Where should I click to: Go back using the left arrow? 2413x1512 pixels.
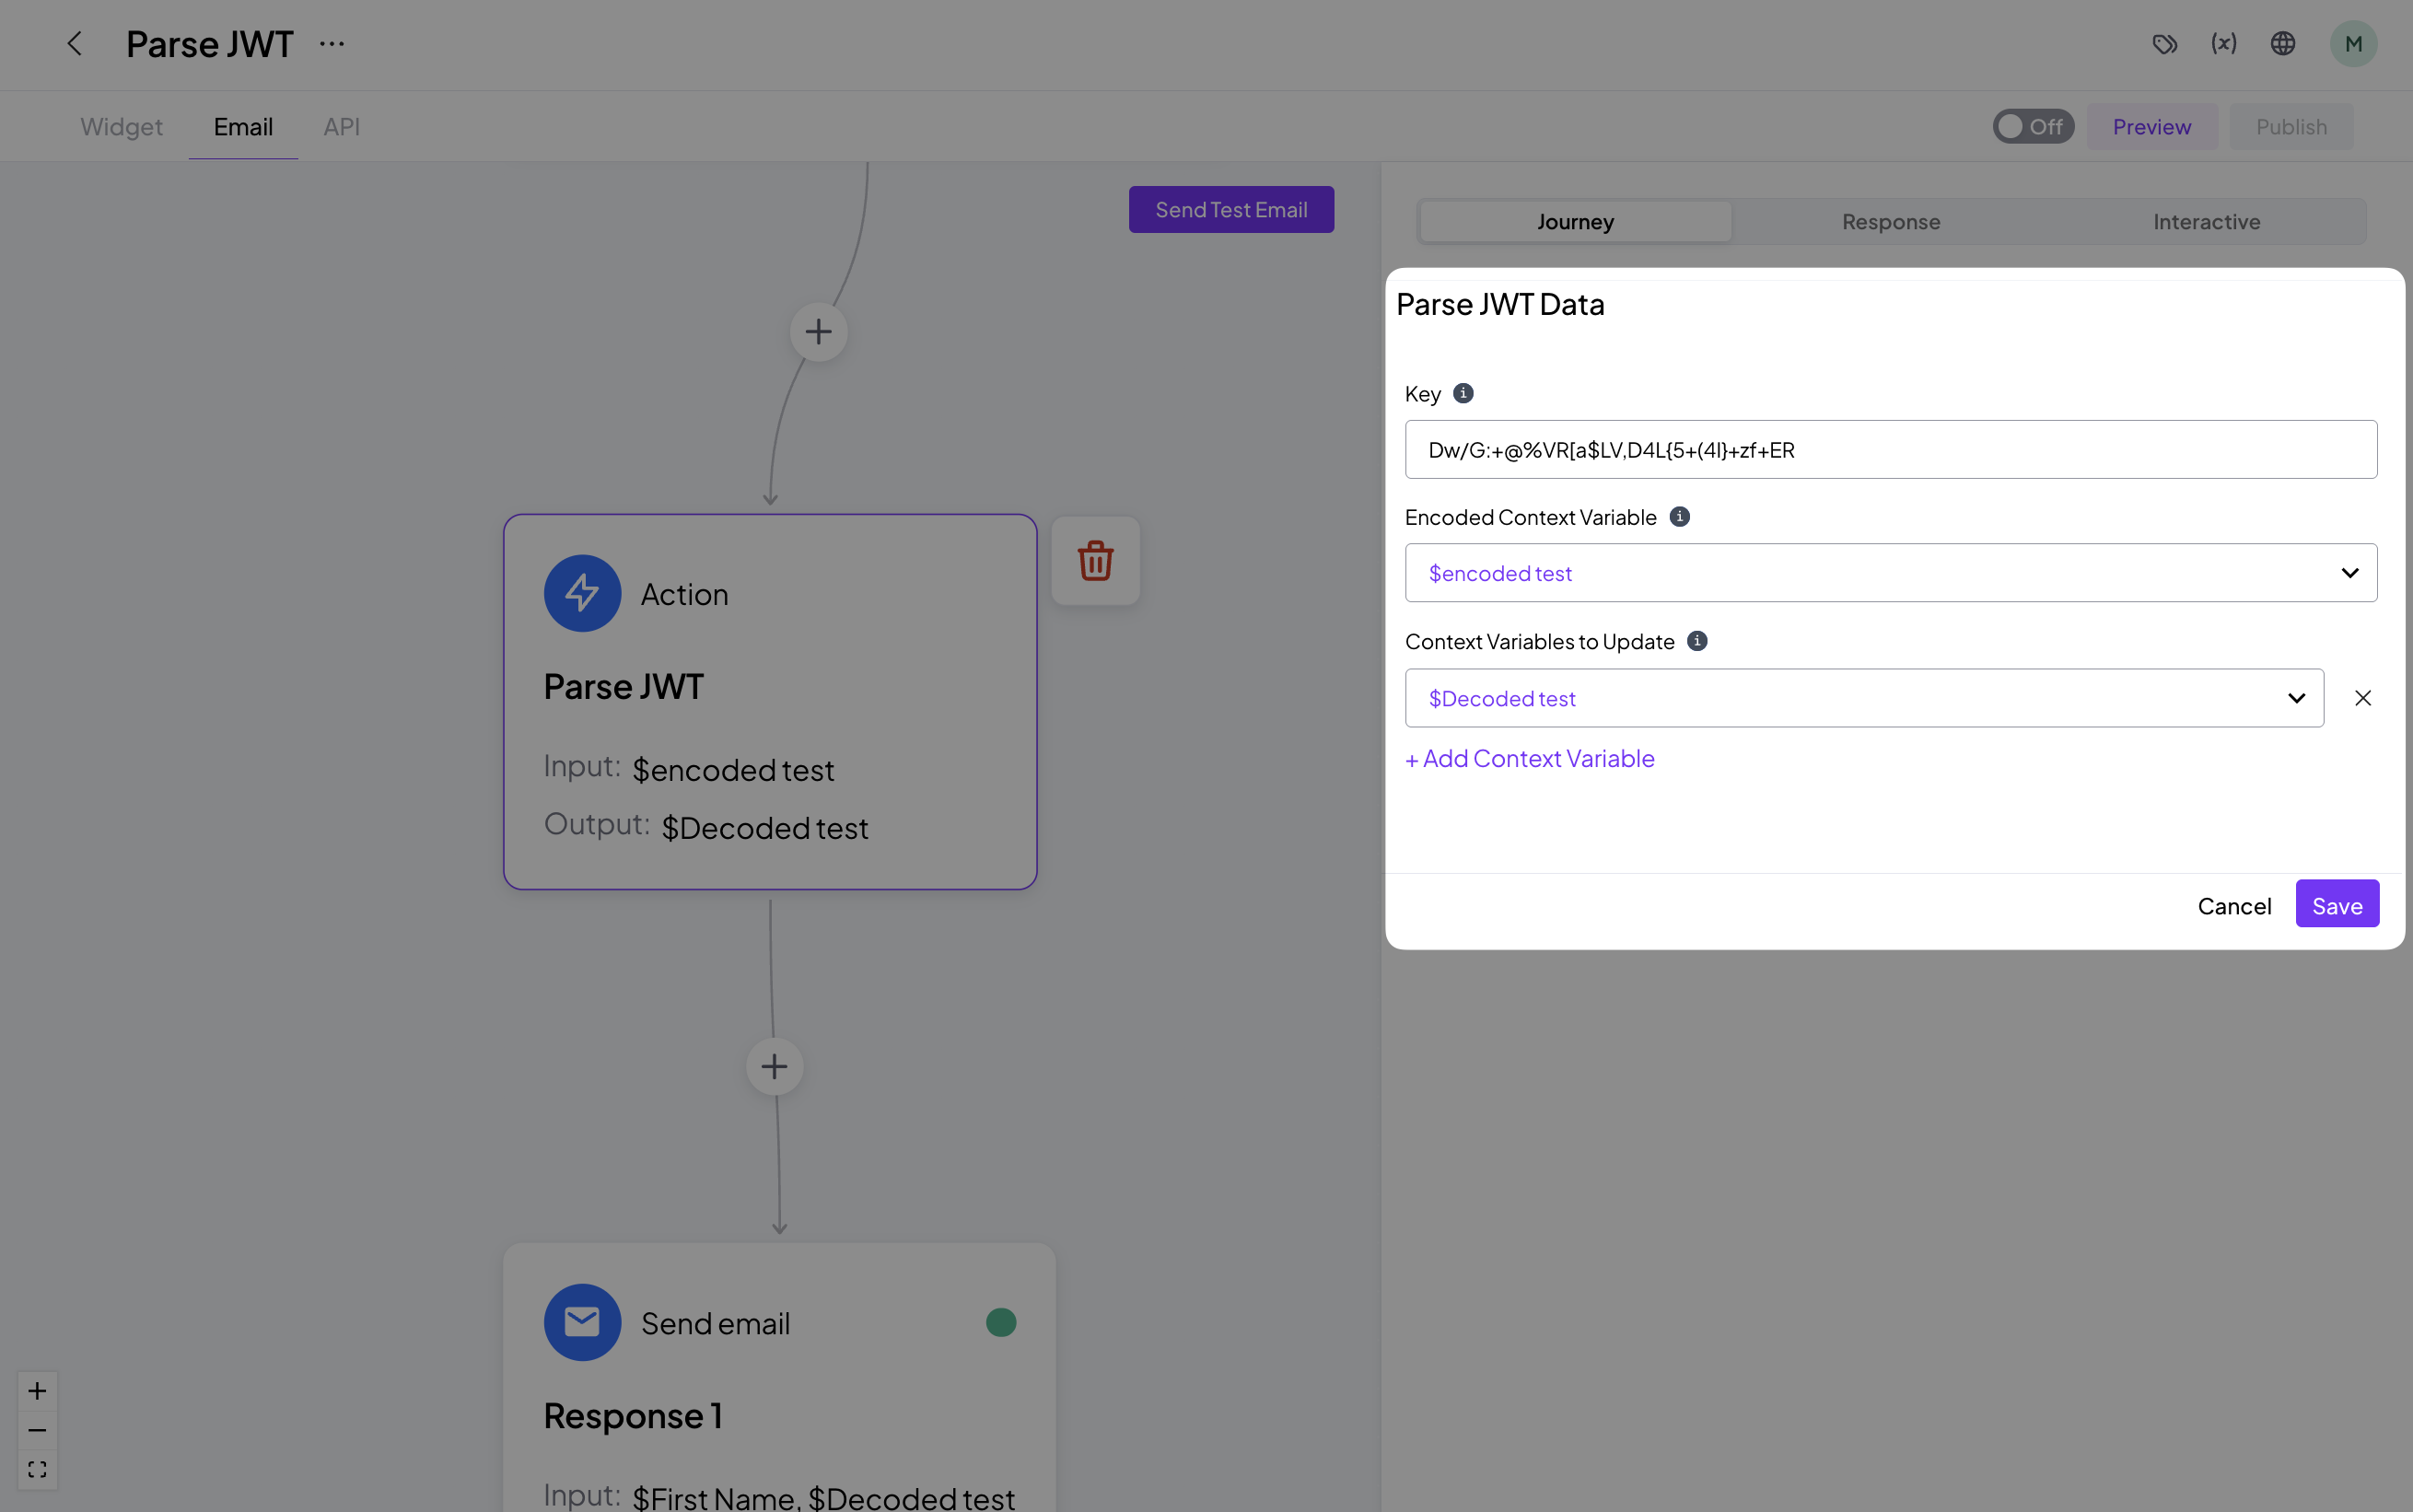(x=74, y=44)
